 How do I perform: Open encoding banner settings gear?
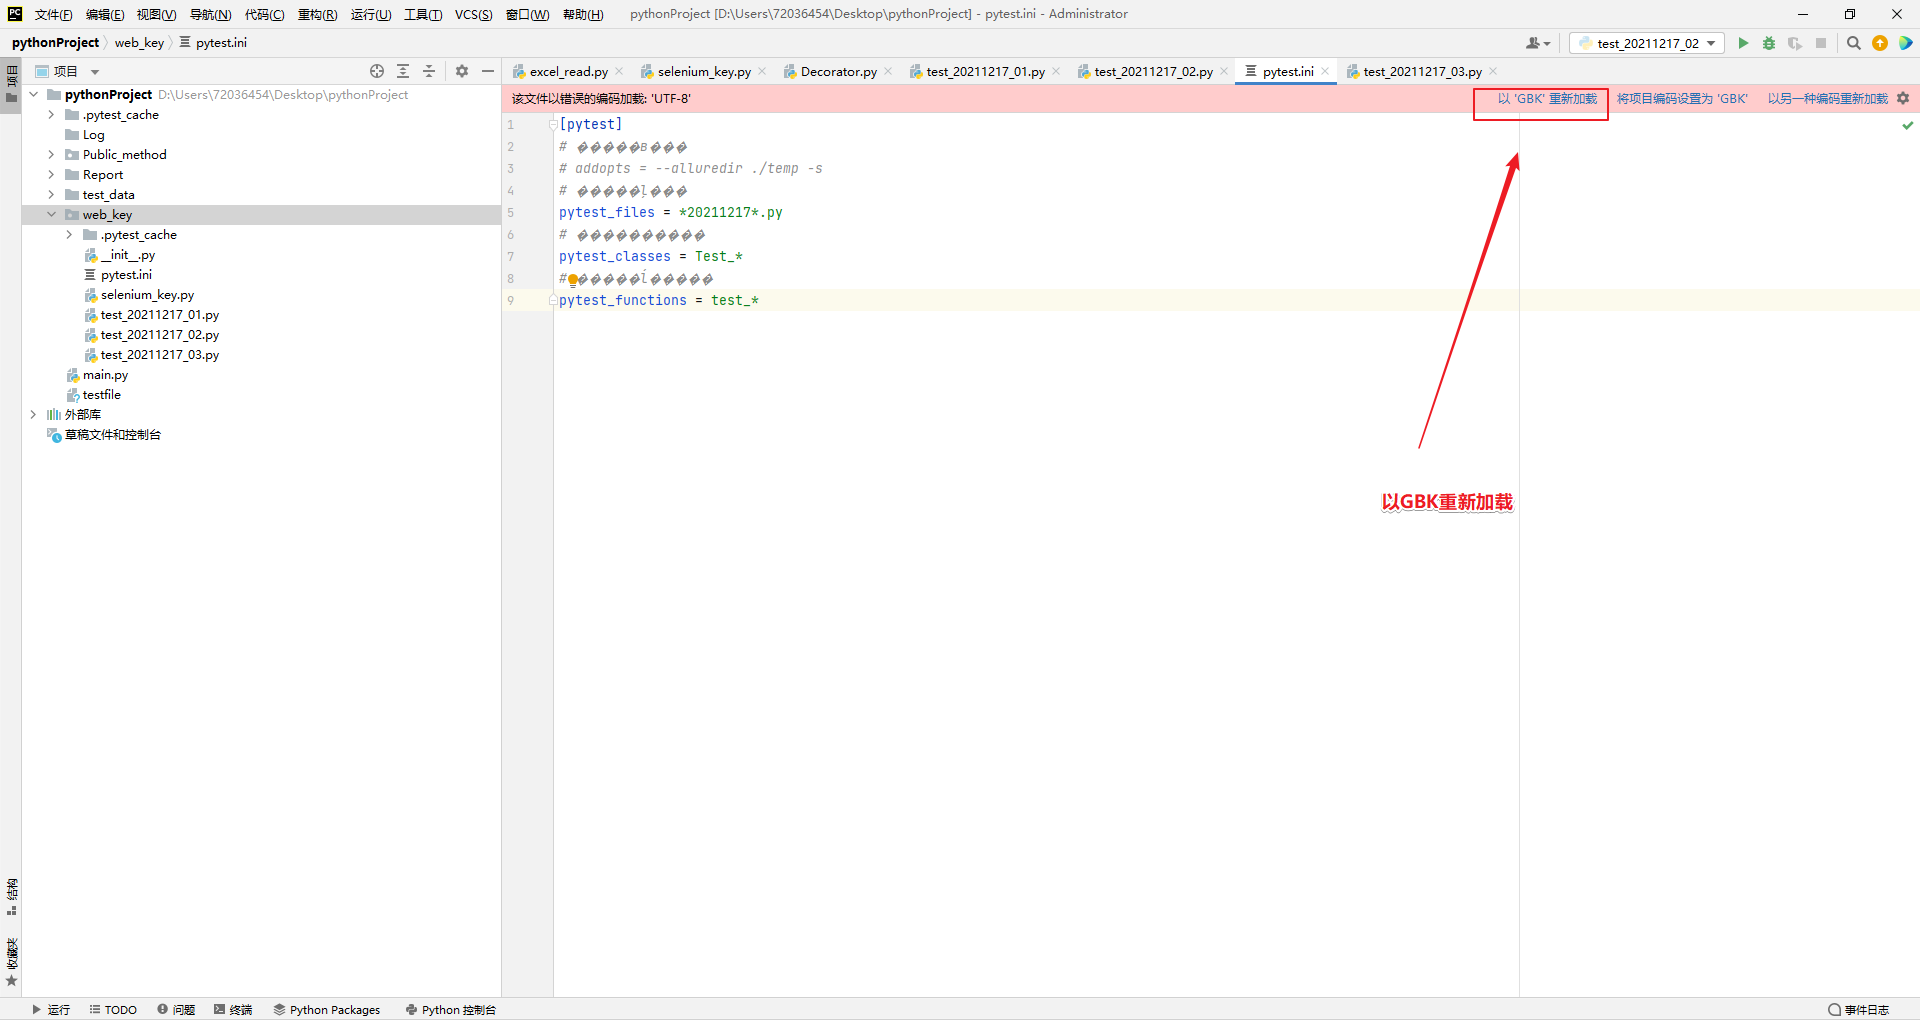point(1903,98)
